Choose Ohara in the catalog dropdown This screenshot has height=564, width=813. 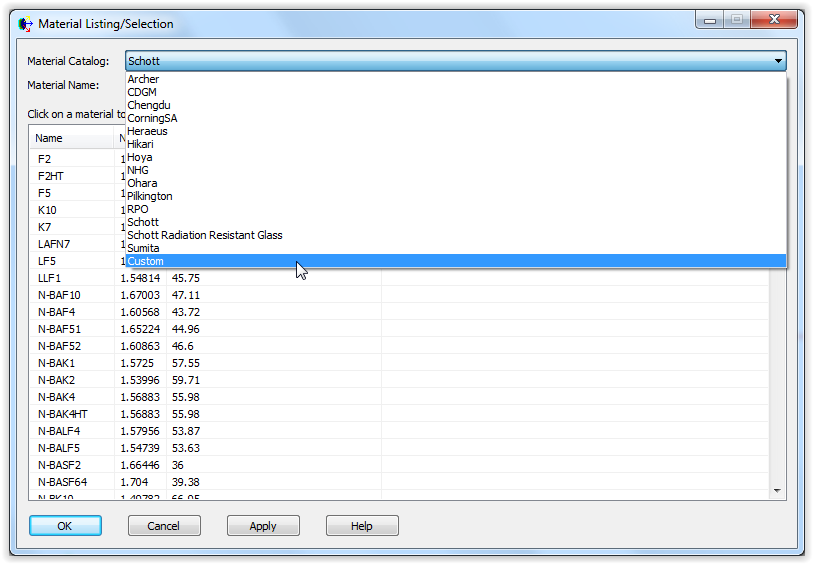142,183
